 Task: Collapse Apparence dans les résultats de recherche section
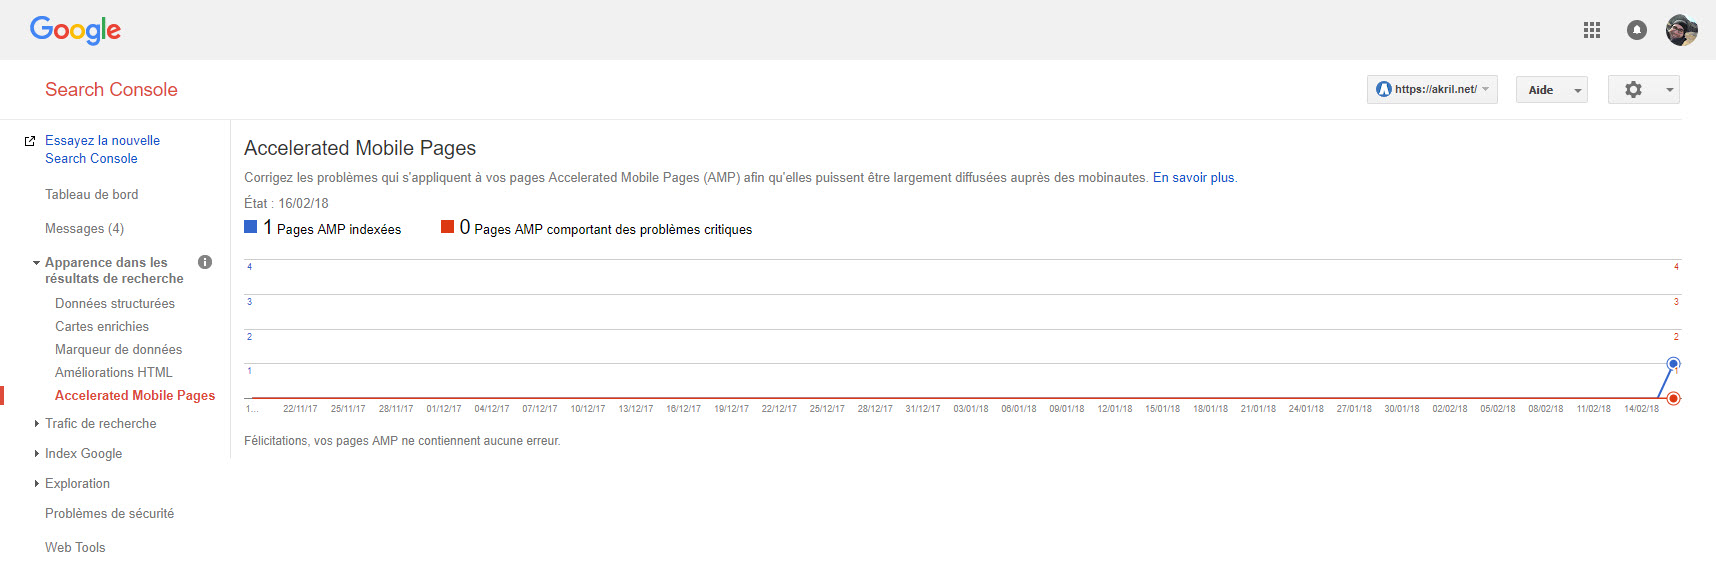pyautogui.click(x=37, y=263)
